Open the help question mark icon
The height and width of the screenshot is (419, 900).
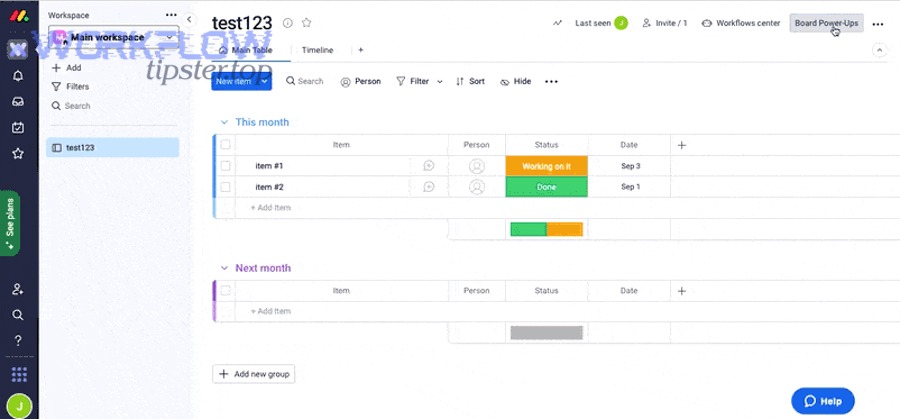[18, 341]
